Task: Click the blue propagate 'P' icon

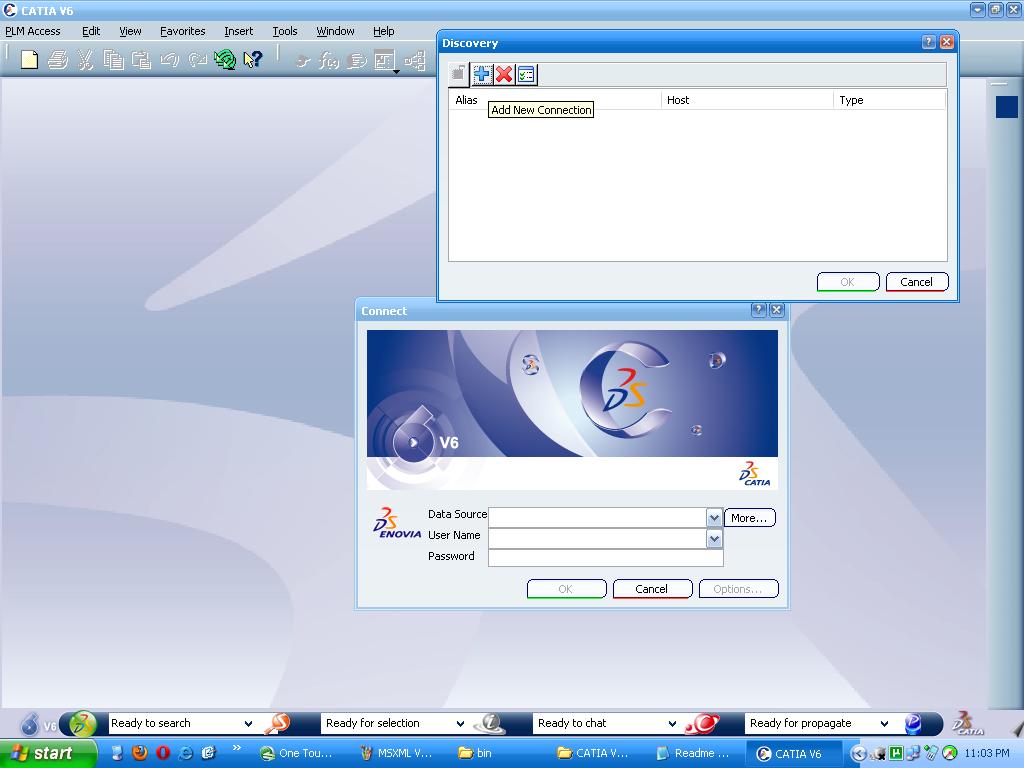Action: tap(913, 724)
